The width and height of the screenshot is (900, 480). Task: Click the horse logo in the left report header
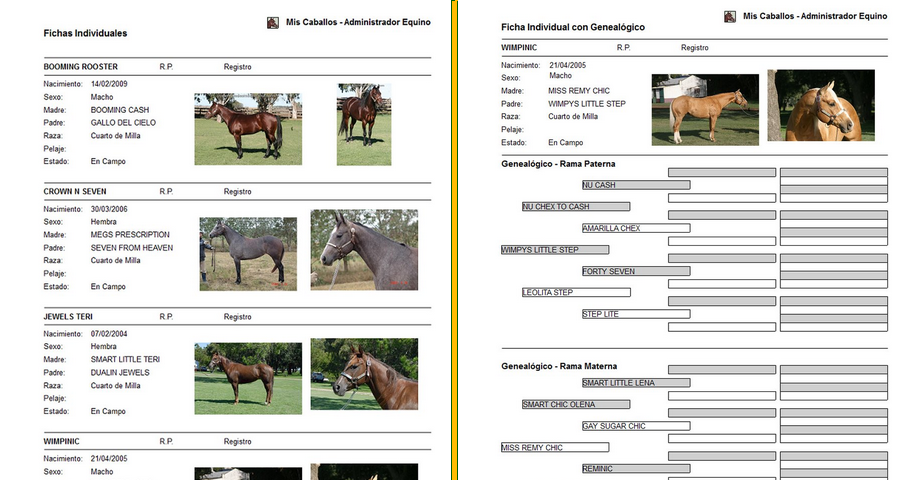tap(273, 22)
